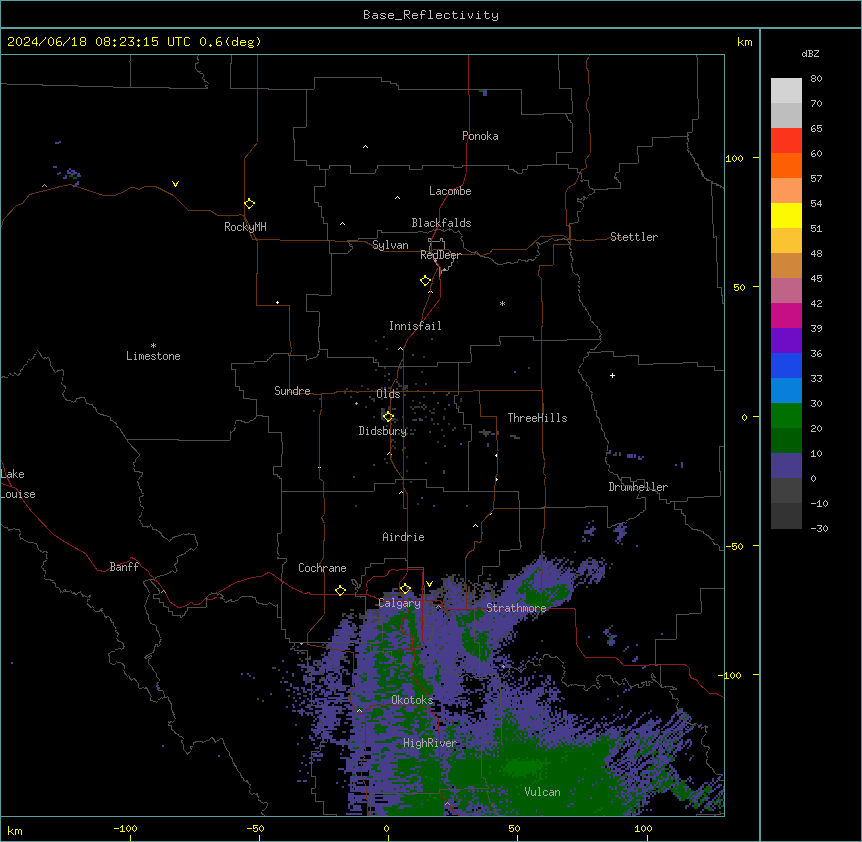Click the orange 57-60 dBZ legend swatch
The width and height of the screenshot is (862, 842).
tap(786, 165)
